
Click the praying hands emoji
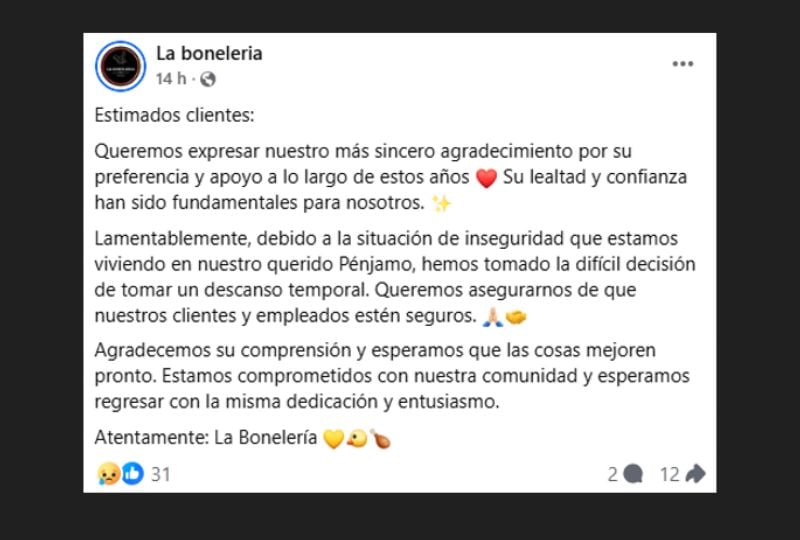(493, 317)
